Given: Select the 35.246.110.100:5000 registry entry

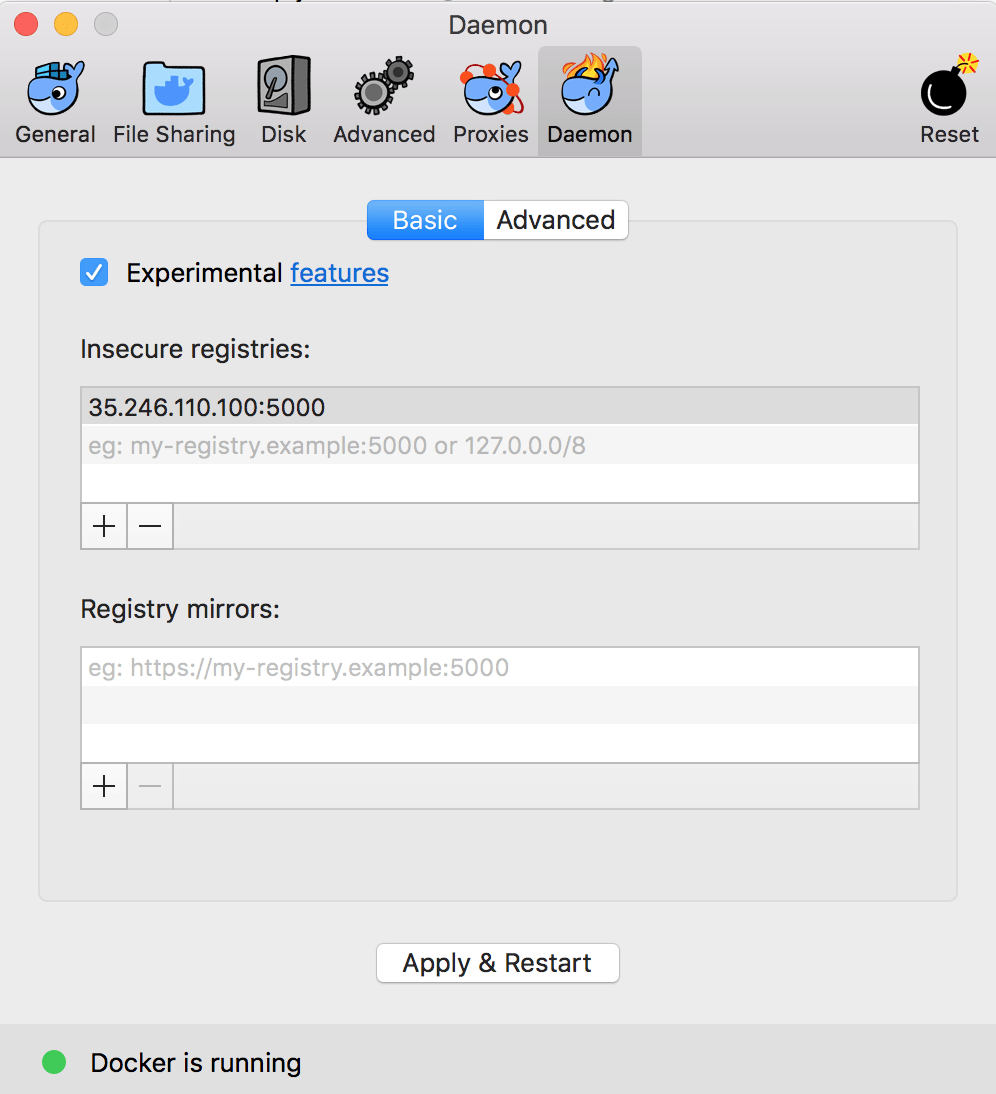Looking at the screenshot, I should tap(500, 407).
